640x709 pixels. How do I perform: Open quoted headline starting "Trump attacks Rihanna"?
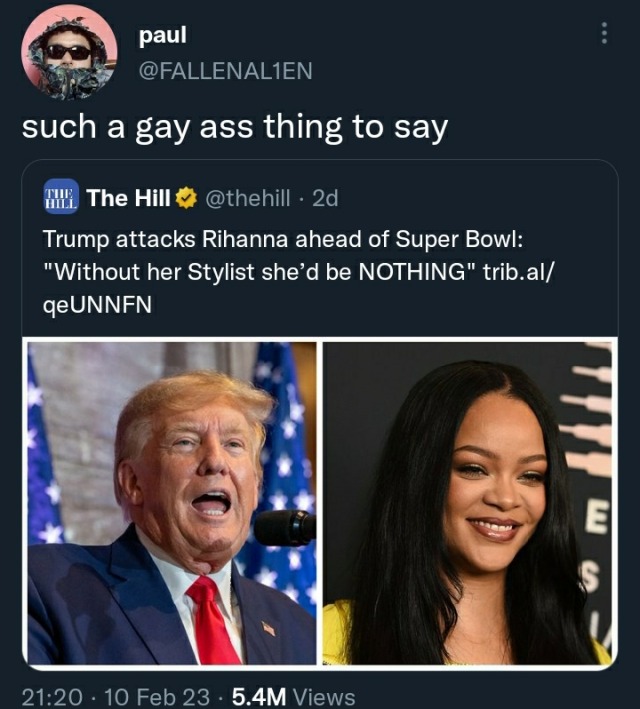point(298,271)
